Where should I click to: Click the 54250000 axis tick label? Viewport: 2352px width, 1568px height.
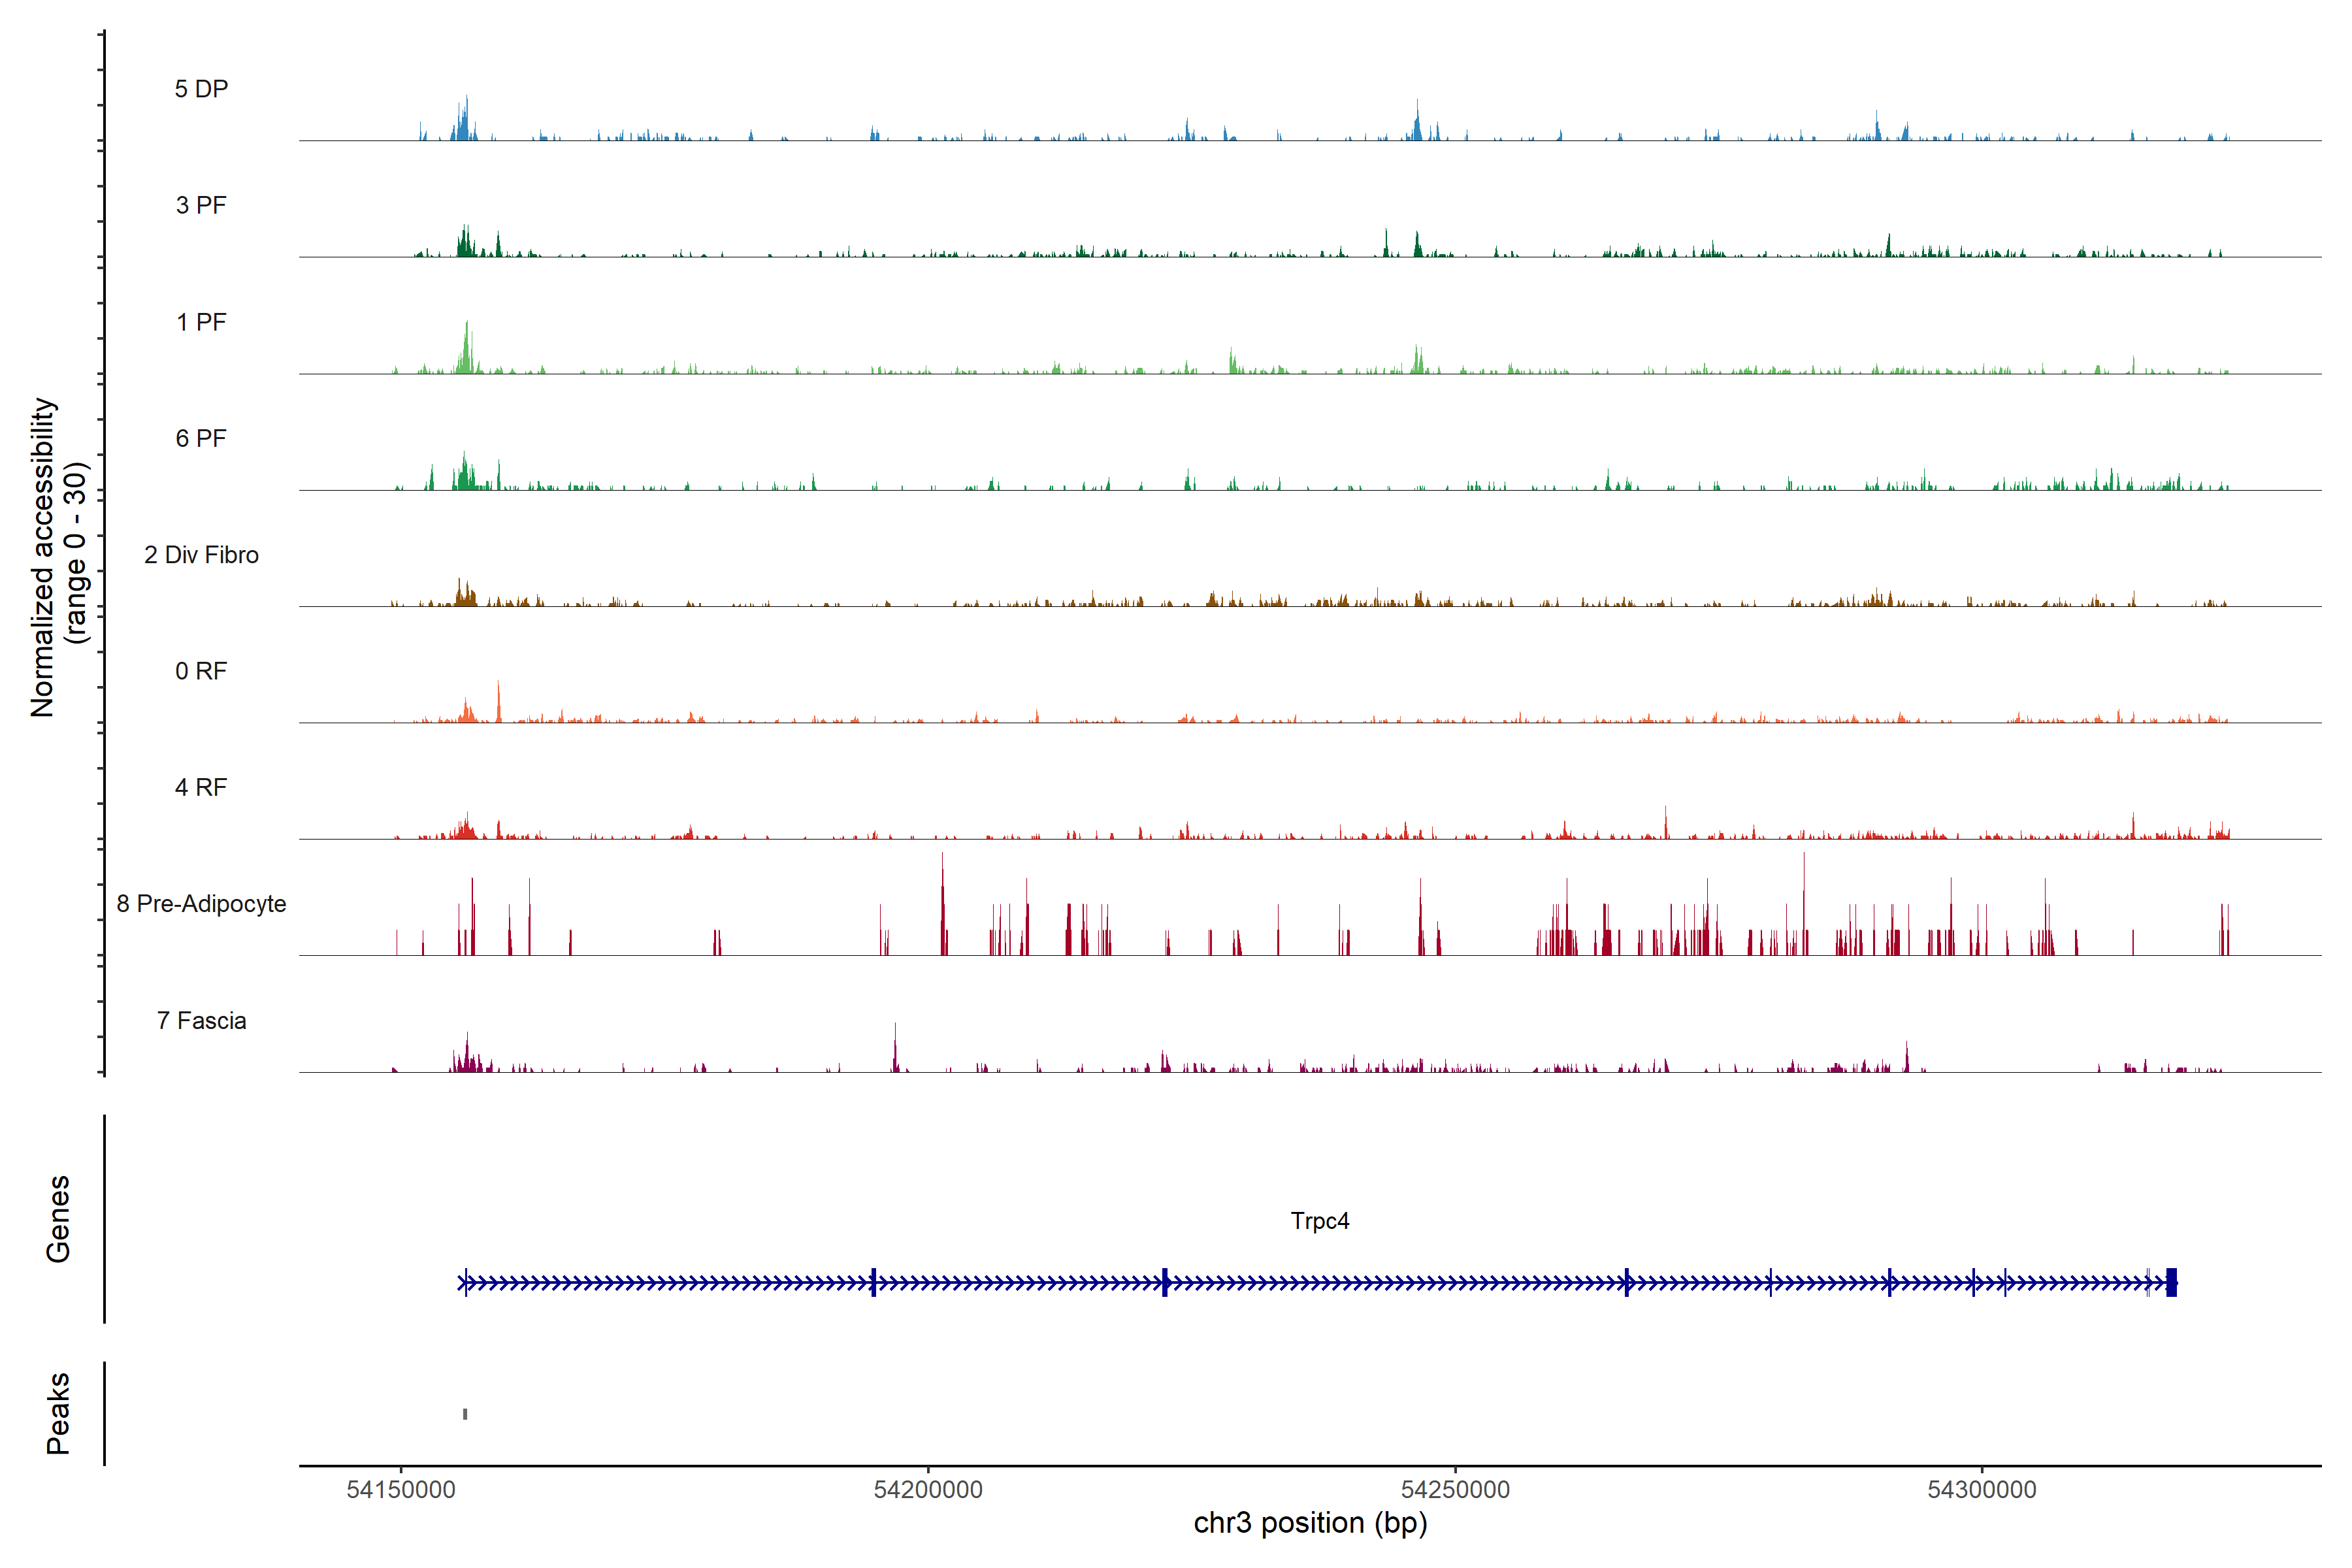1455,1490
